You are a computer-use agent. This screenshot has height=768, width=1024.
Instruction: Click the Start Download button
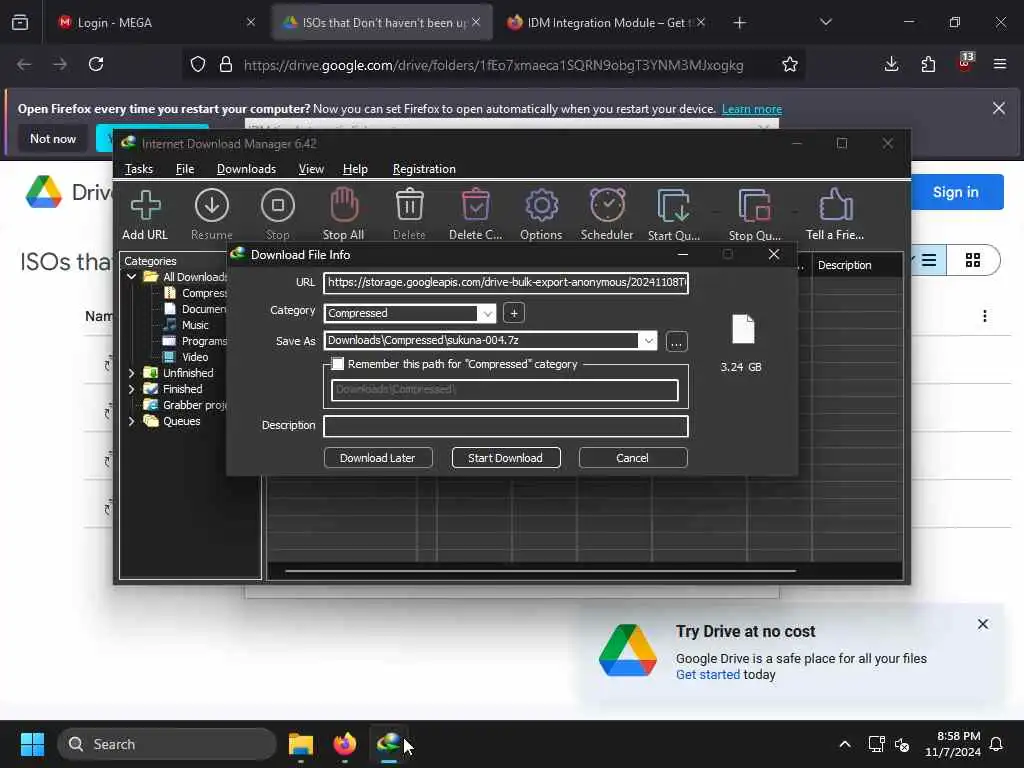click(505, 458)
